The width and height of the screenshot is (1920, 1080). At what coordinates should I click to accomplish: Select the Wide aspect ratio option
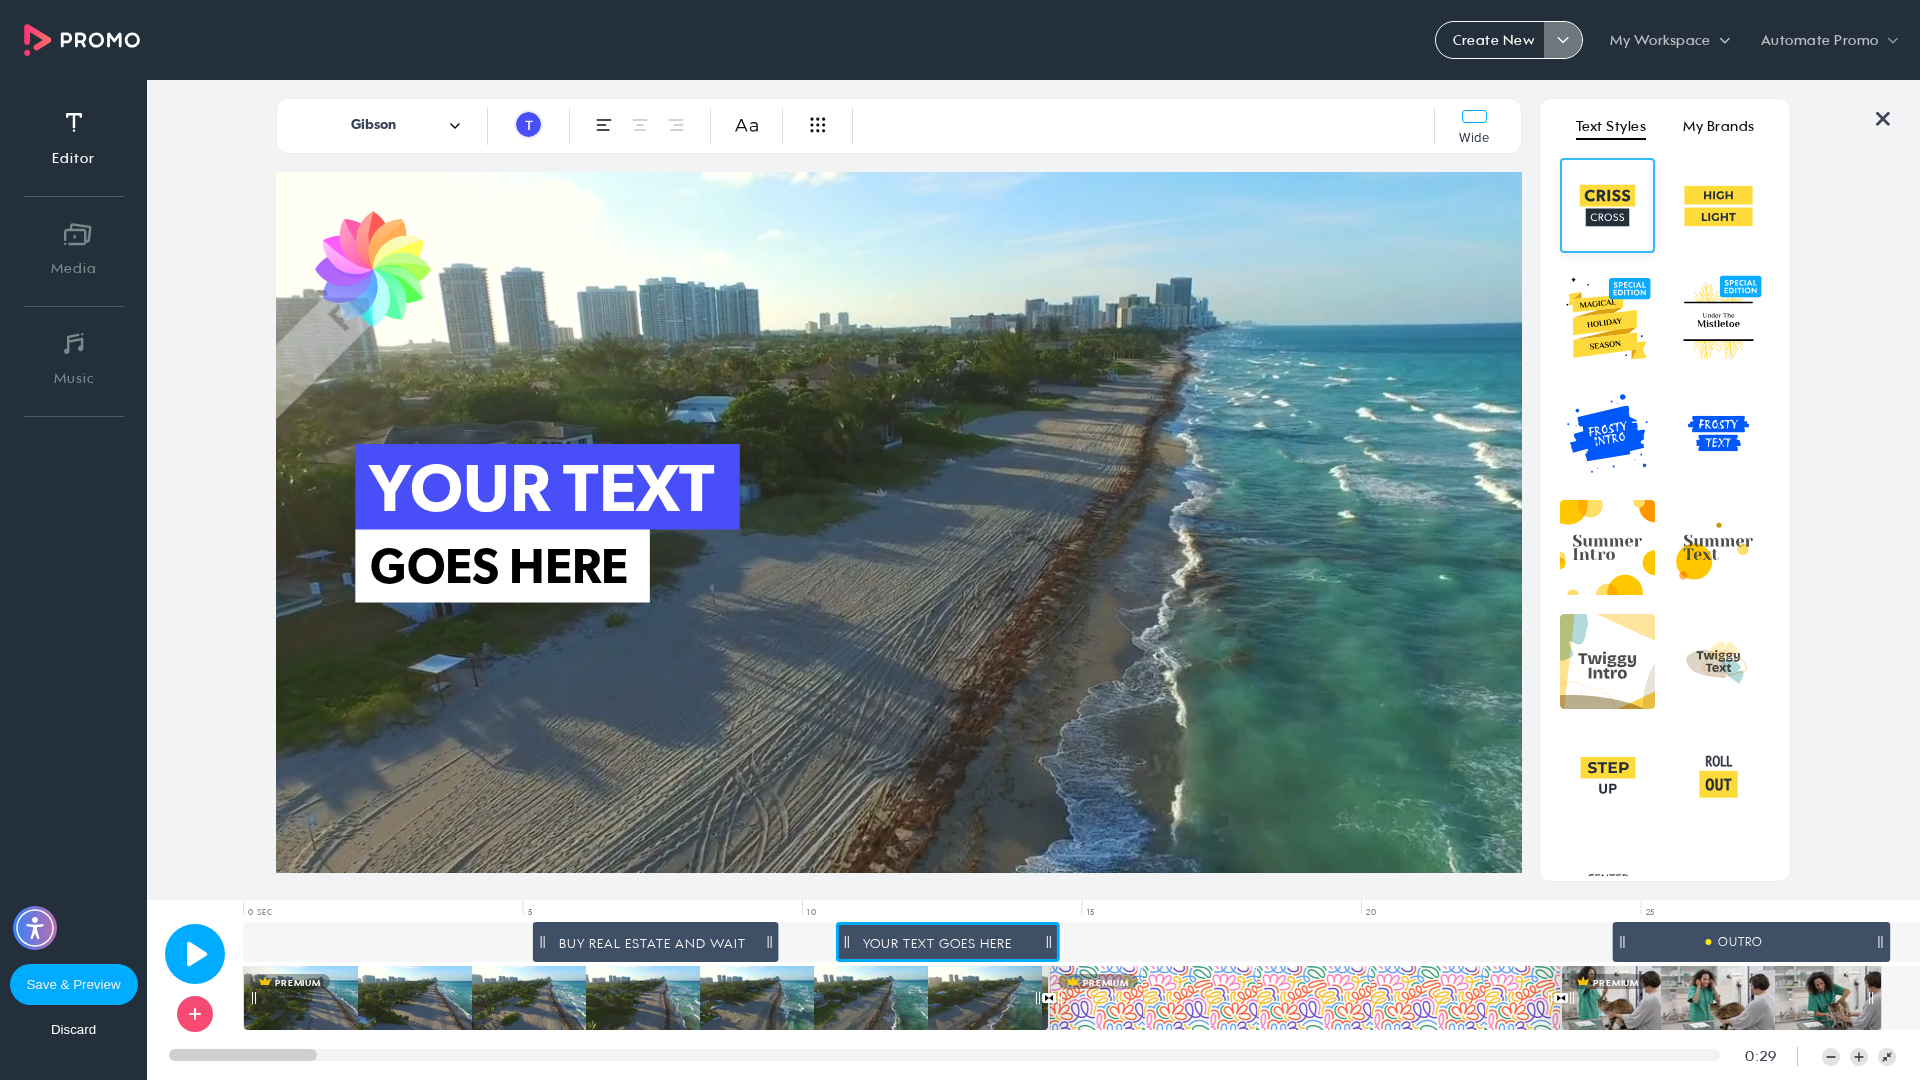click(x=1474, y=126)
